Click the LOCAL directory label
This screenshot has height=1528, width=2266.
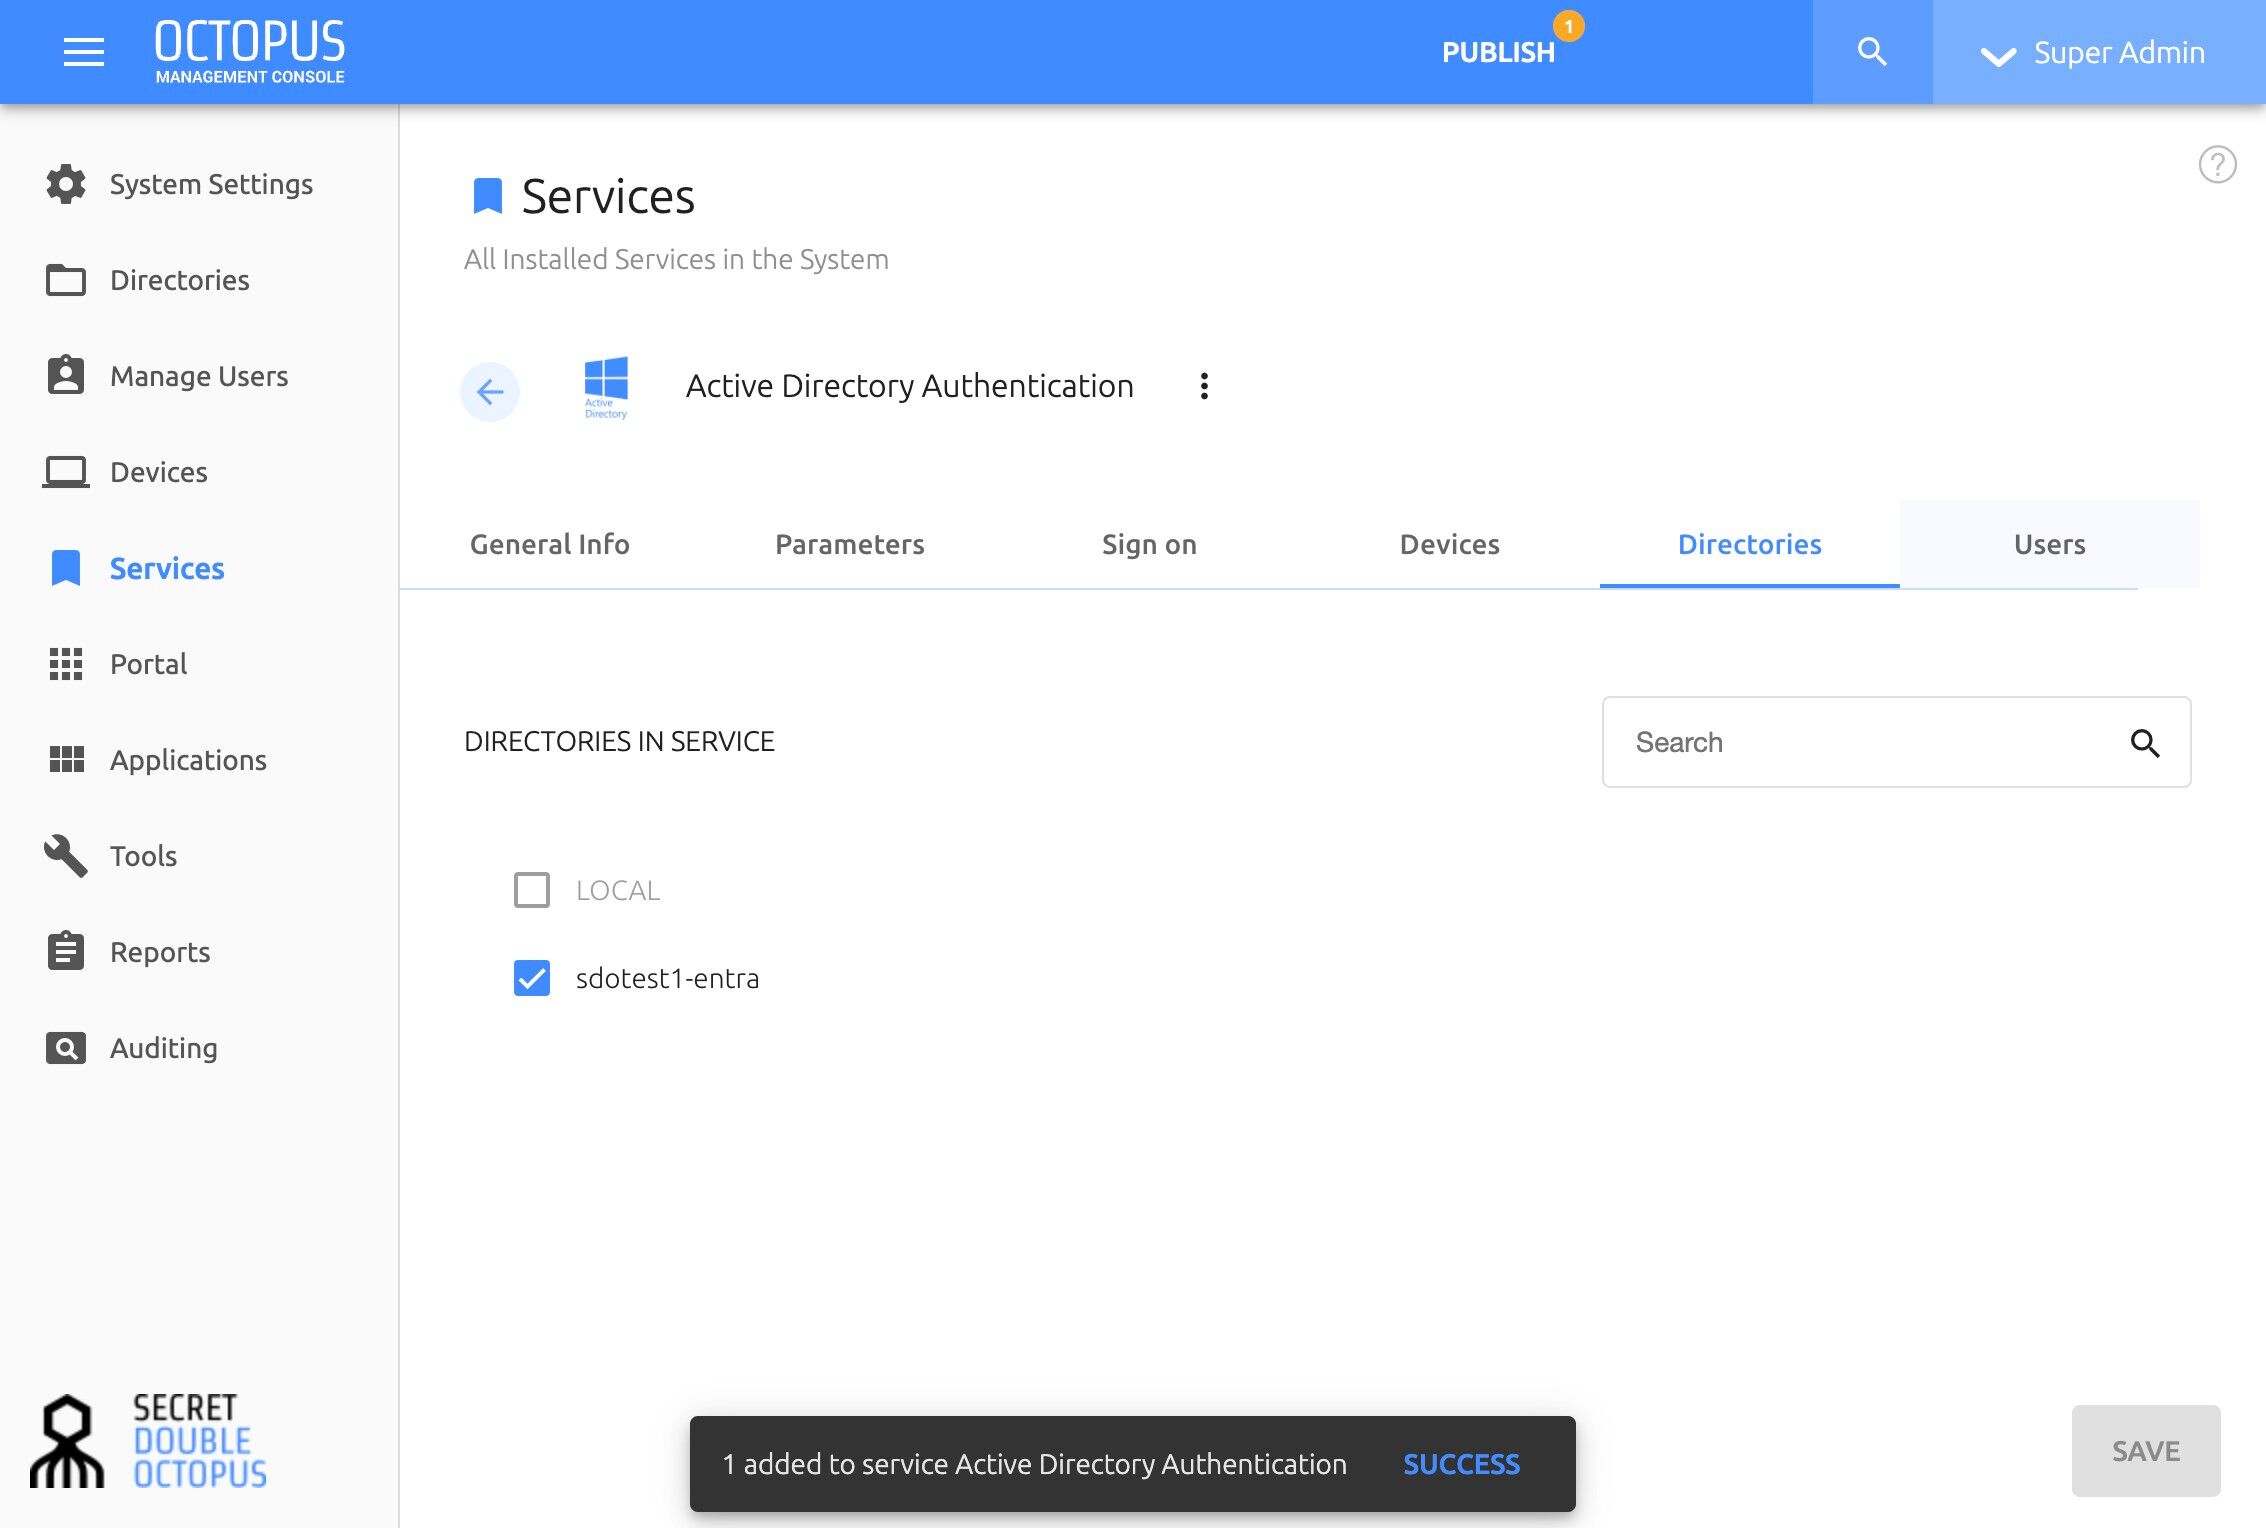tap(618, 890)
